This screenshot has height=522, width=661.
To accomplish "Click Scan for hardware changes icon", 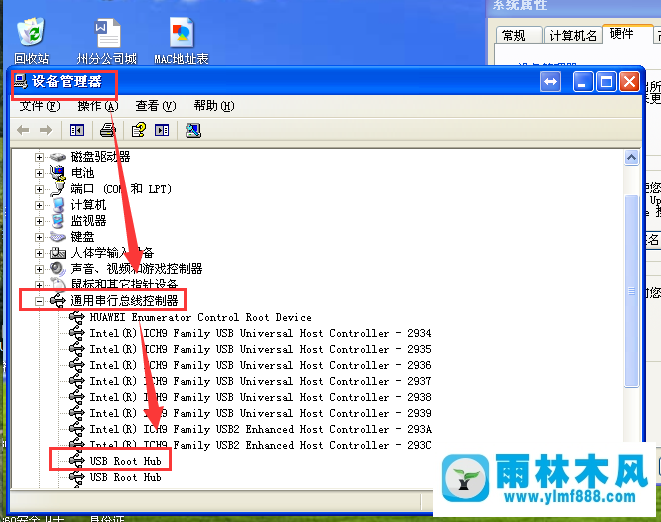I will (x=193, y=130).
